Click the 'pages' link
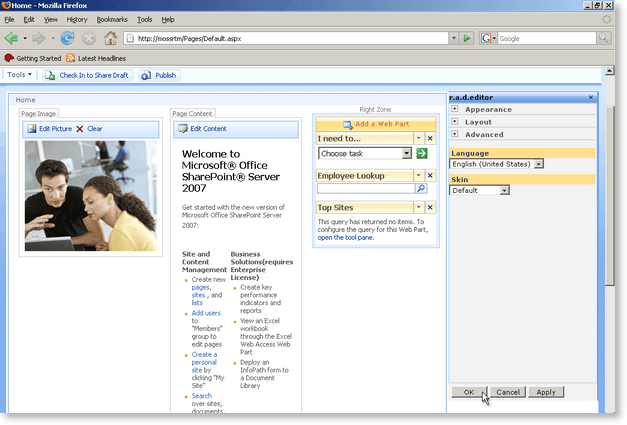Screen dimensions: 627x425 tap(201, 287)
